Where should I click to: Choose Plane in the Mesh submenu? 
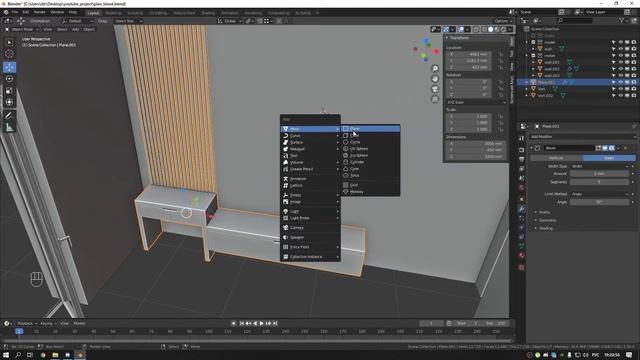[x=370, y=129]
